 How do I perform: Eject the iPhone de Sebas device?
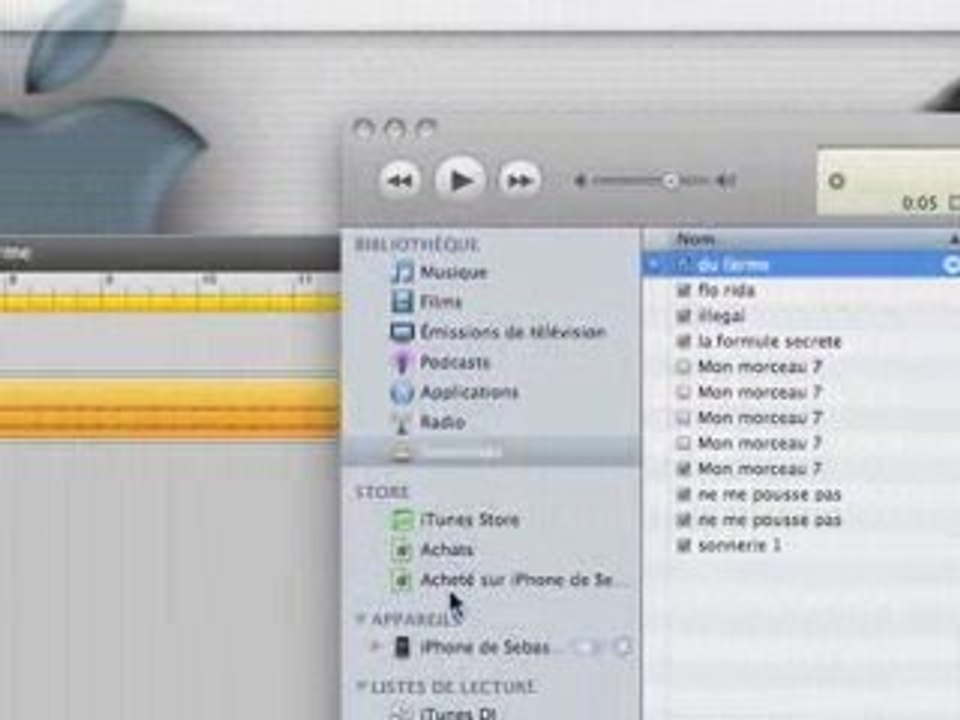coord(623,647)
